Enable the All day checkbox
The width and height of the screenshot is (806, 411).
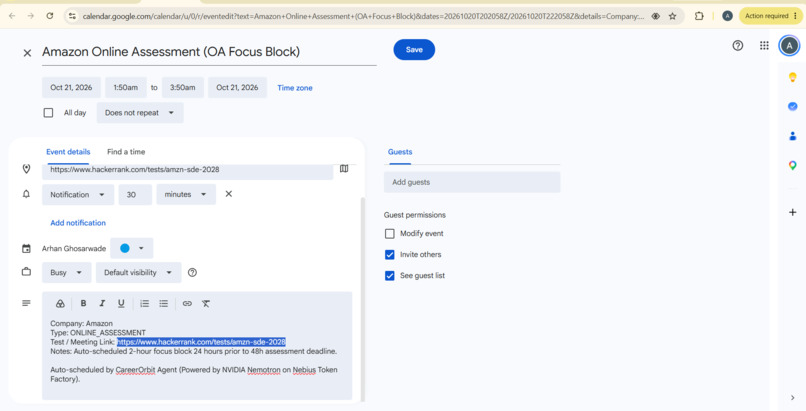pos(48,113)
